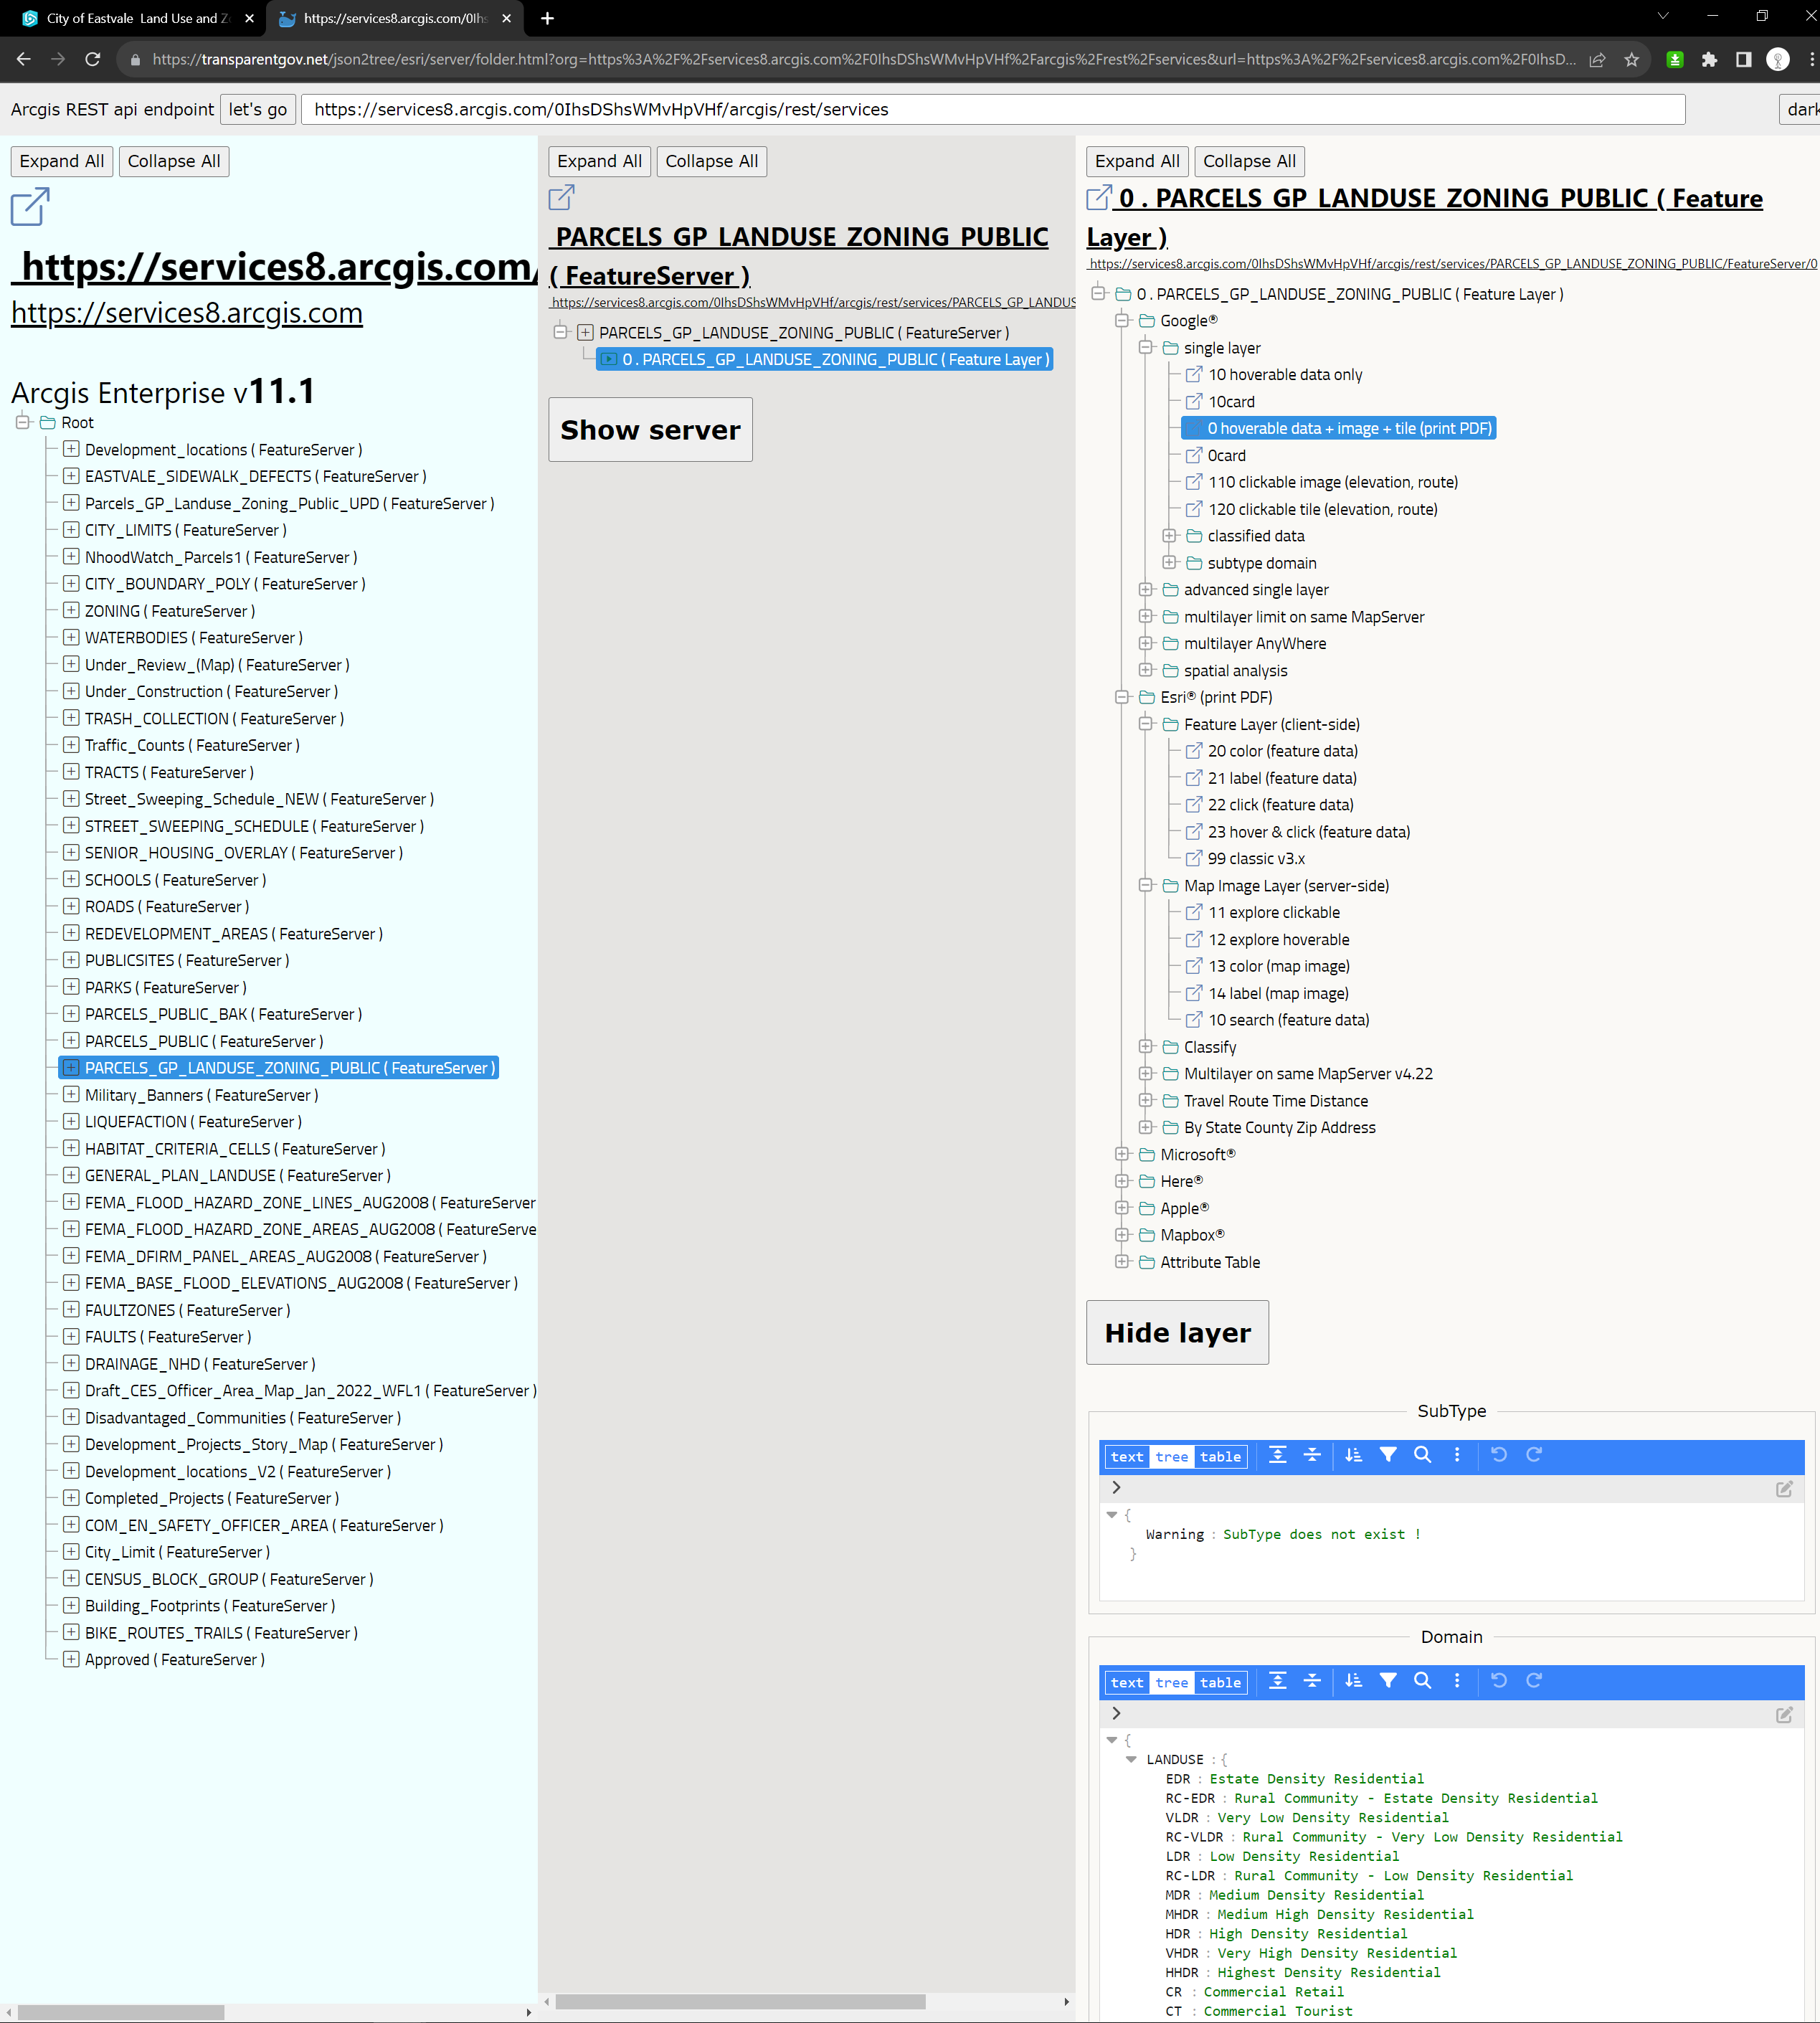Image resolution: width=1820 pixels, height=2023 pixels.
Task: Open three-dot options menu in SubType editor
Action: pyautogui.click(x=1457, y=1455)
